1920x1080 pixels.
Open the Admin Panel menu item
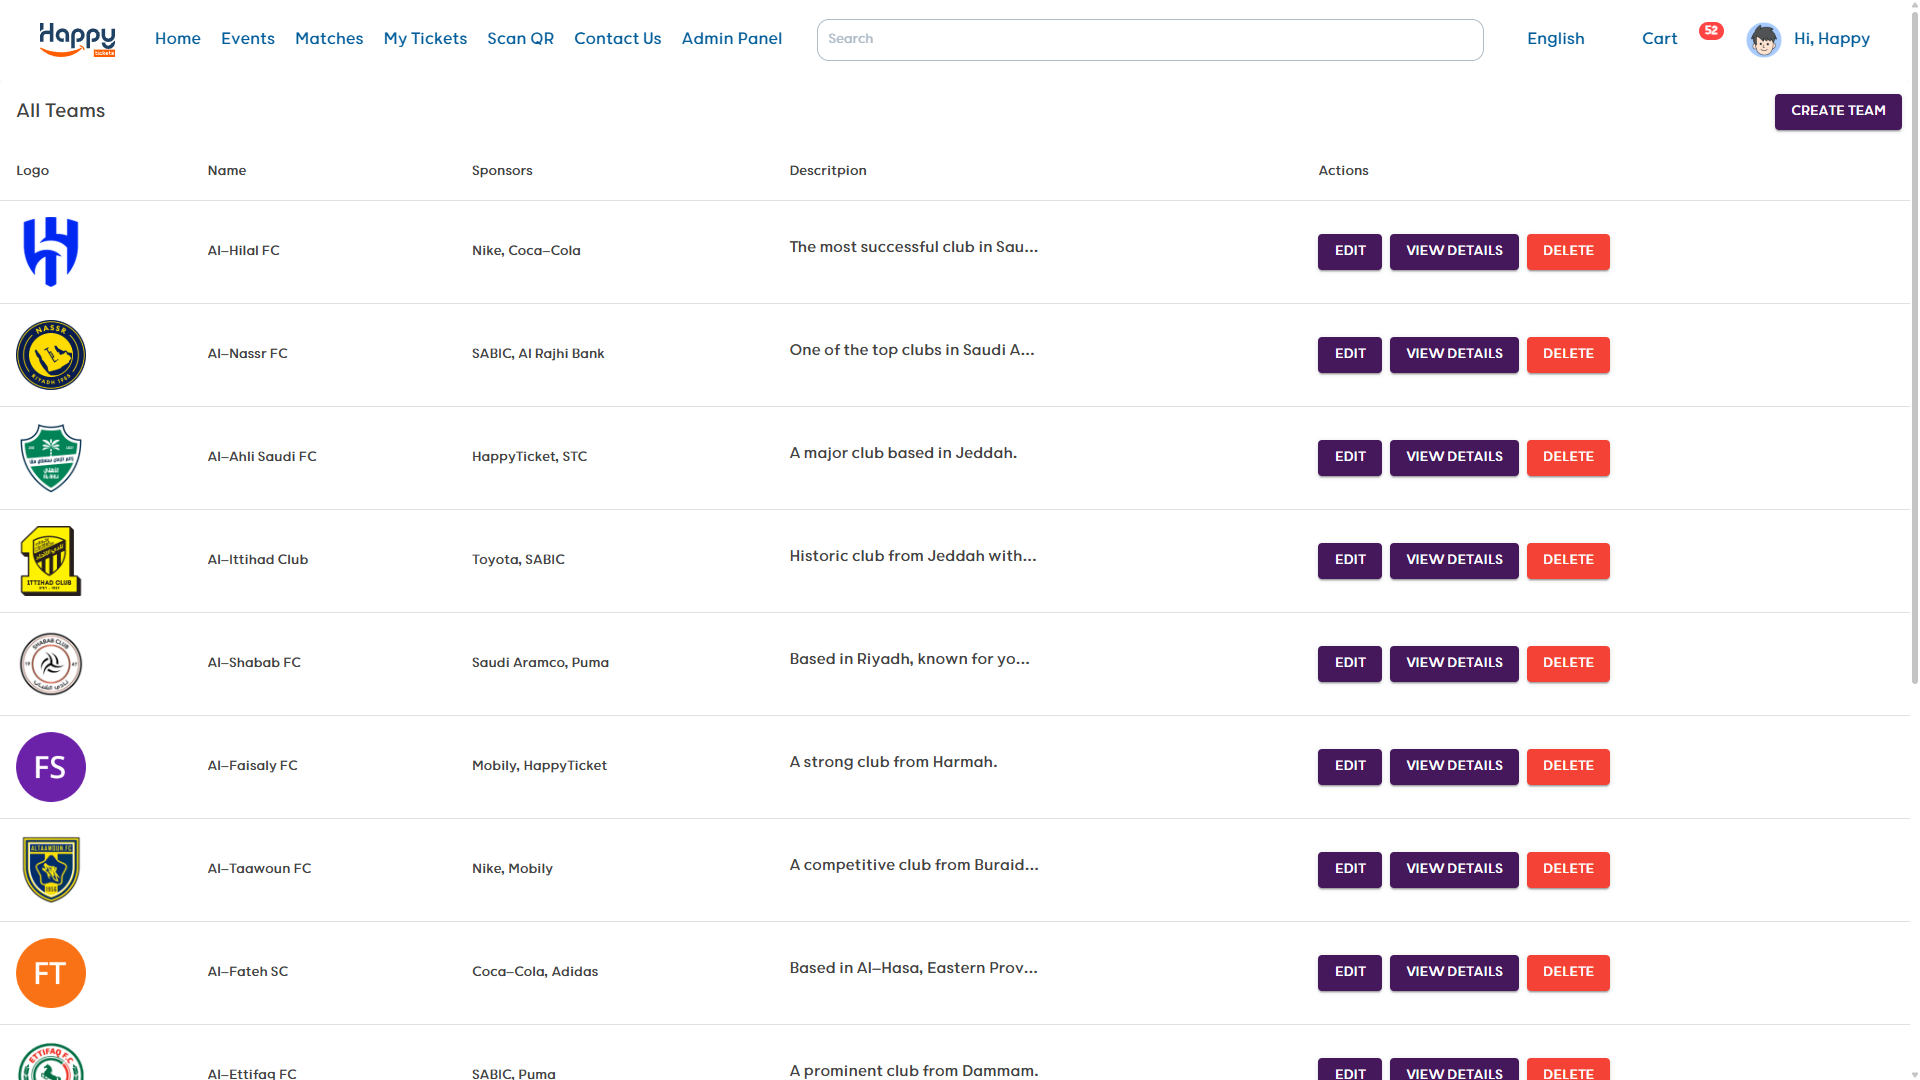[731, 39]
